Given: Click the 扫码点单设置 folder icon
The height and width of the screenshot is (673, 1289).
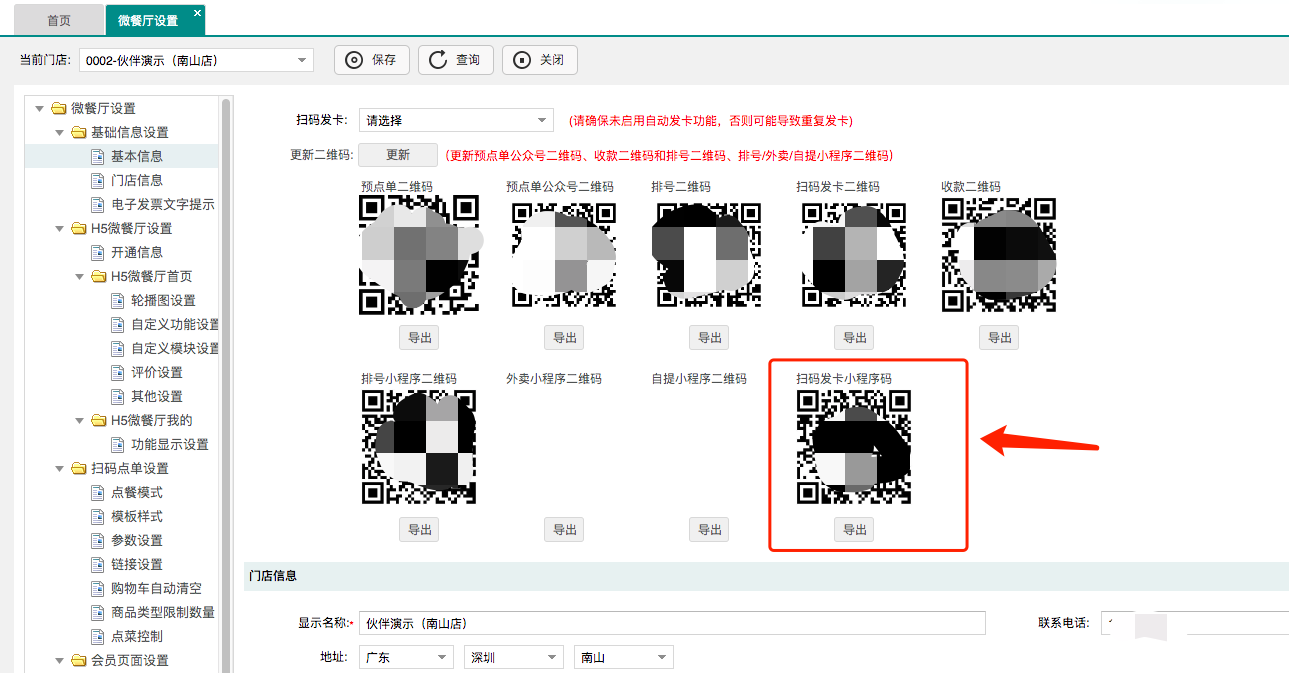Looking at the screenshot, I should (x=78, y=468).
